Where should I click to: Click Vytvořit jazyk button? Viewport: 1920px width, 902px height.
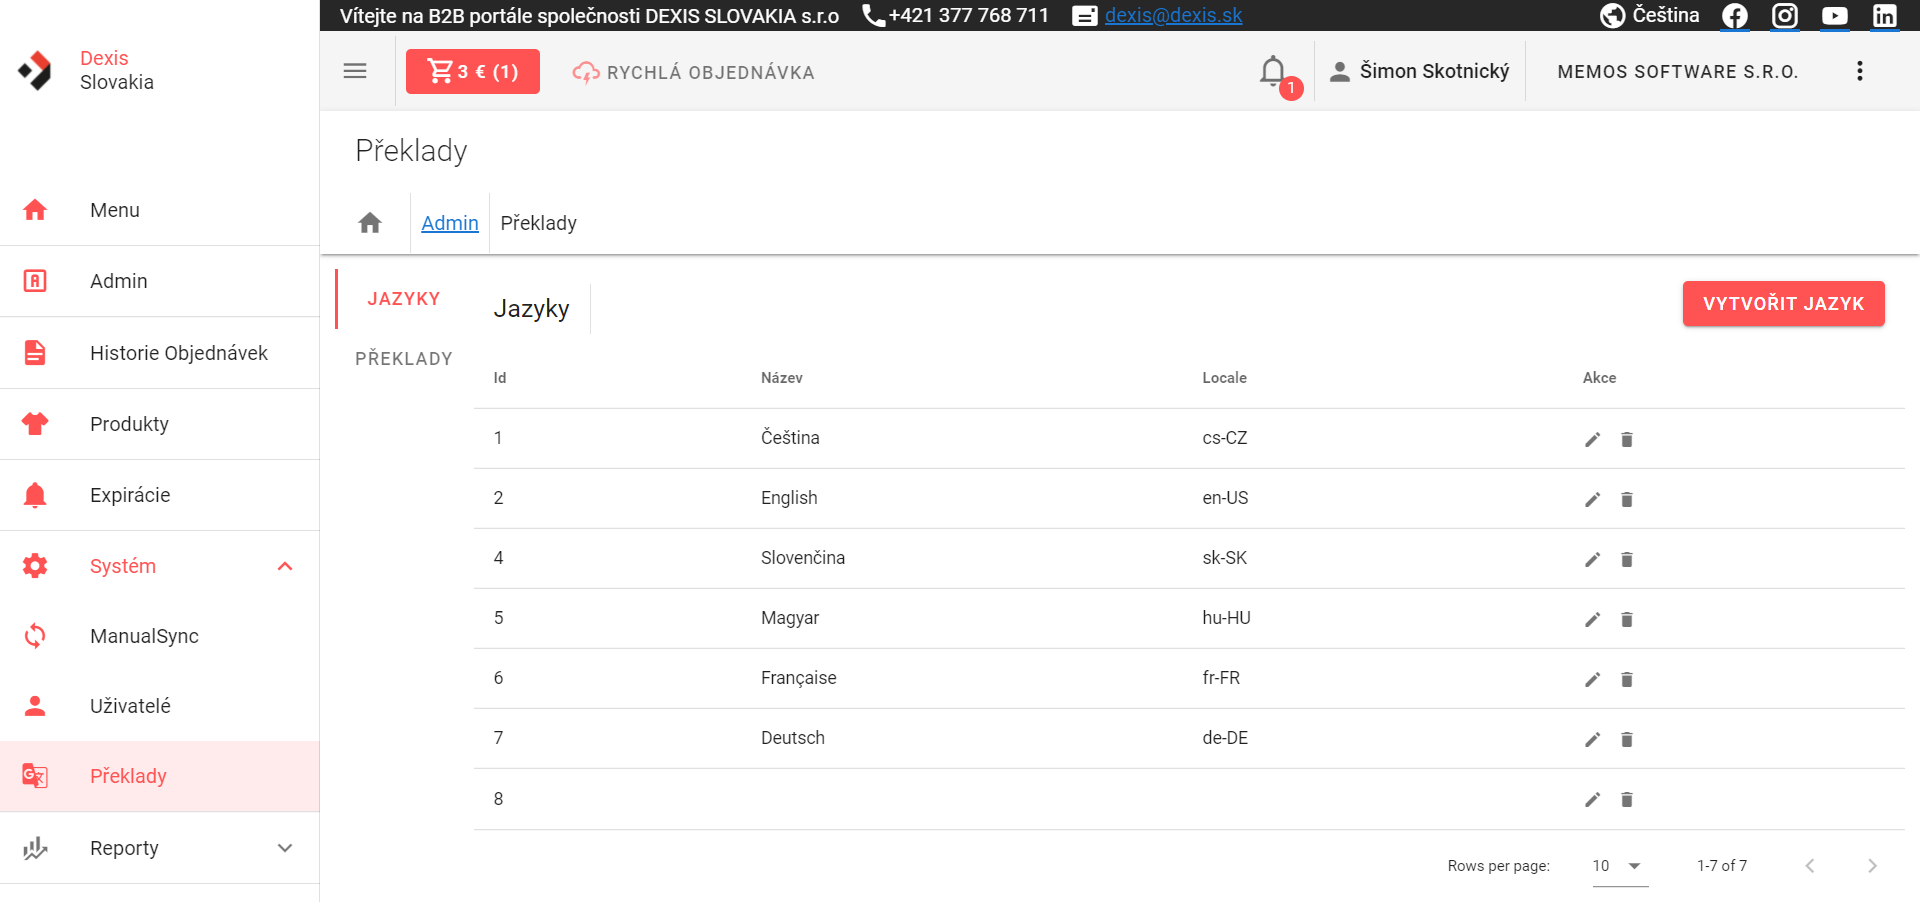1784,303
